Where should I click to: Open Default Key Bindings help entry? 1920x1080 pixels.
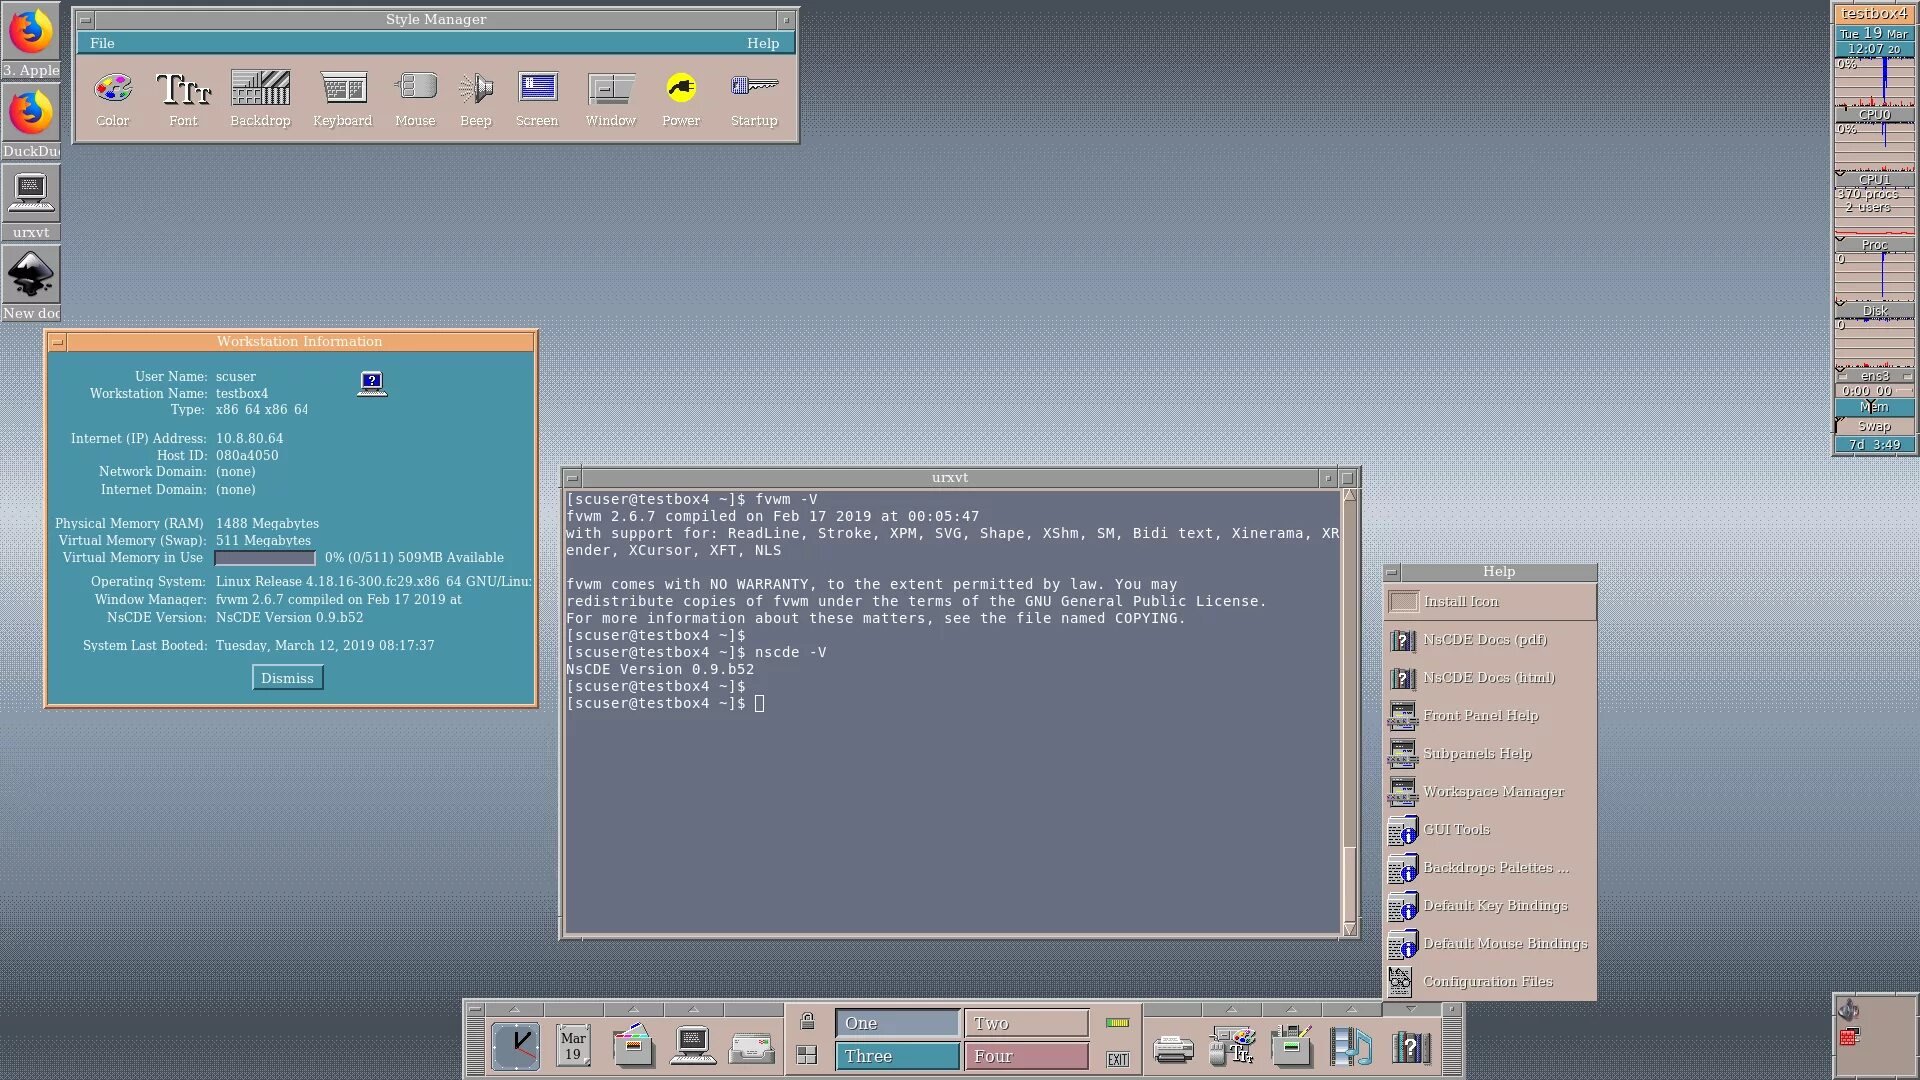[1495, 906]
